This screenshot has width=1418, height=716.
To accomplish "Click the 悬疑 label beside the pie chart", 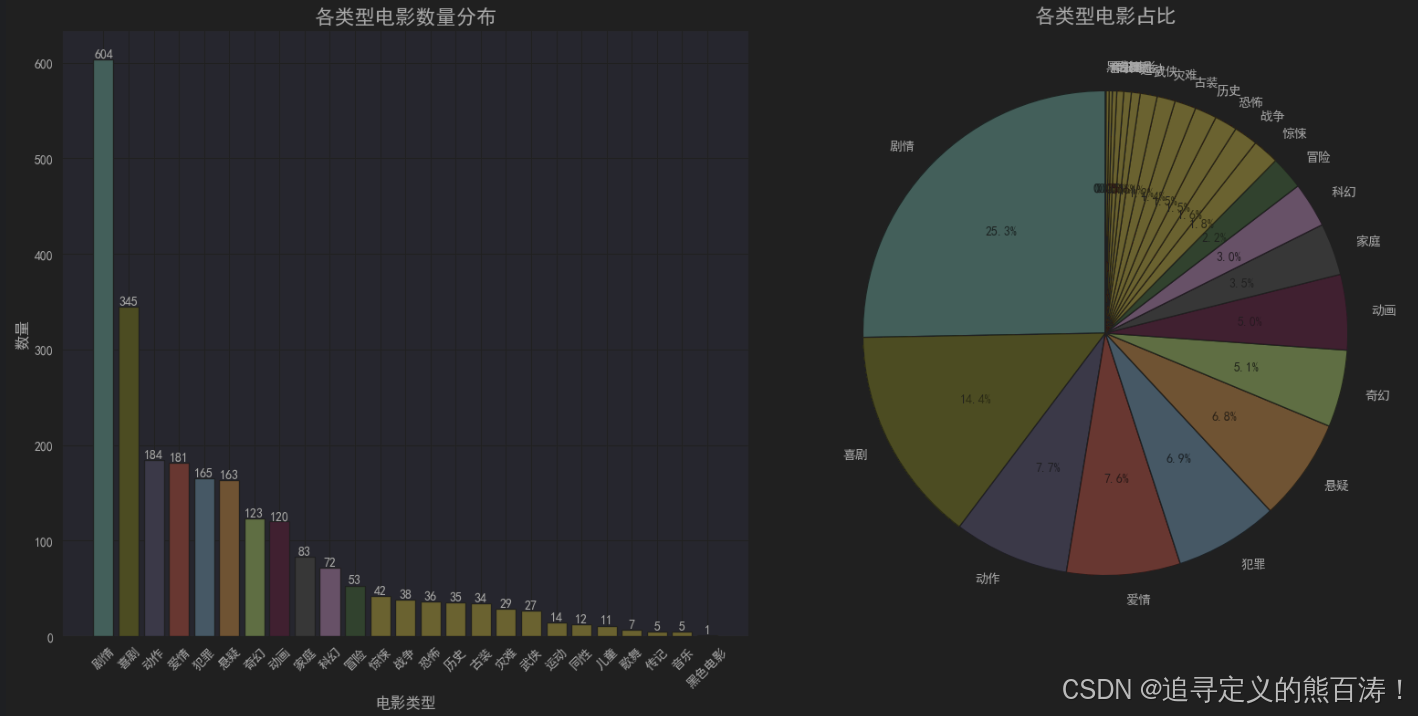I will click(x=1336, y=484).
